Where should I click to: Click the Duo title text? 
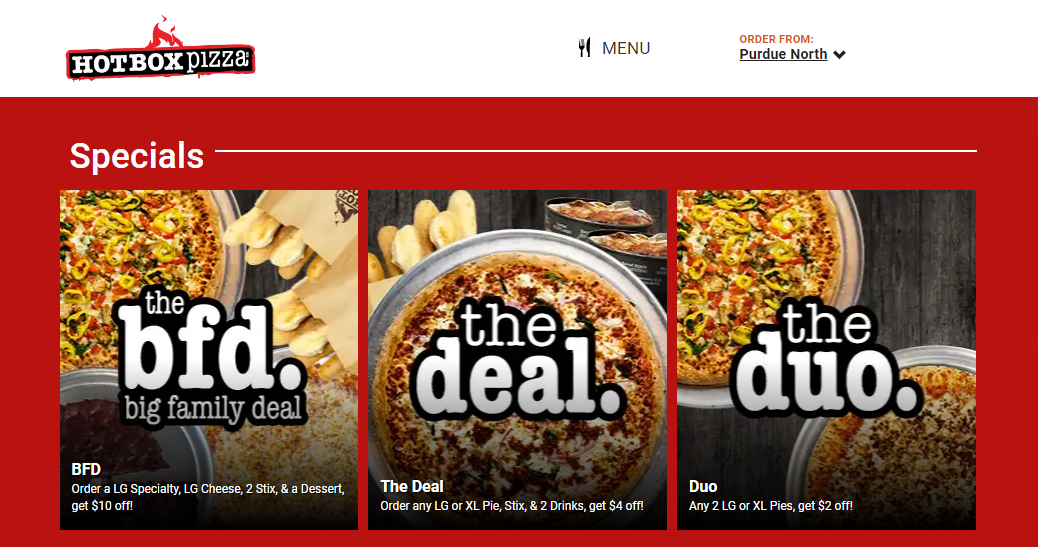pyautogui.click(x=703, y=487)
